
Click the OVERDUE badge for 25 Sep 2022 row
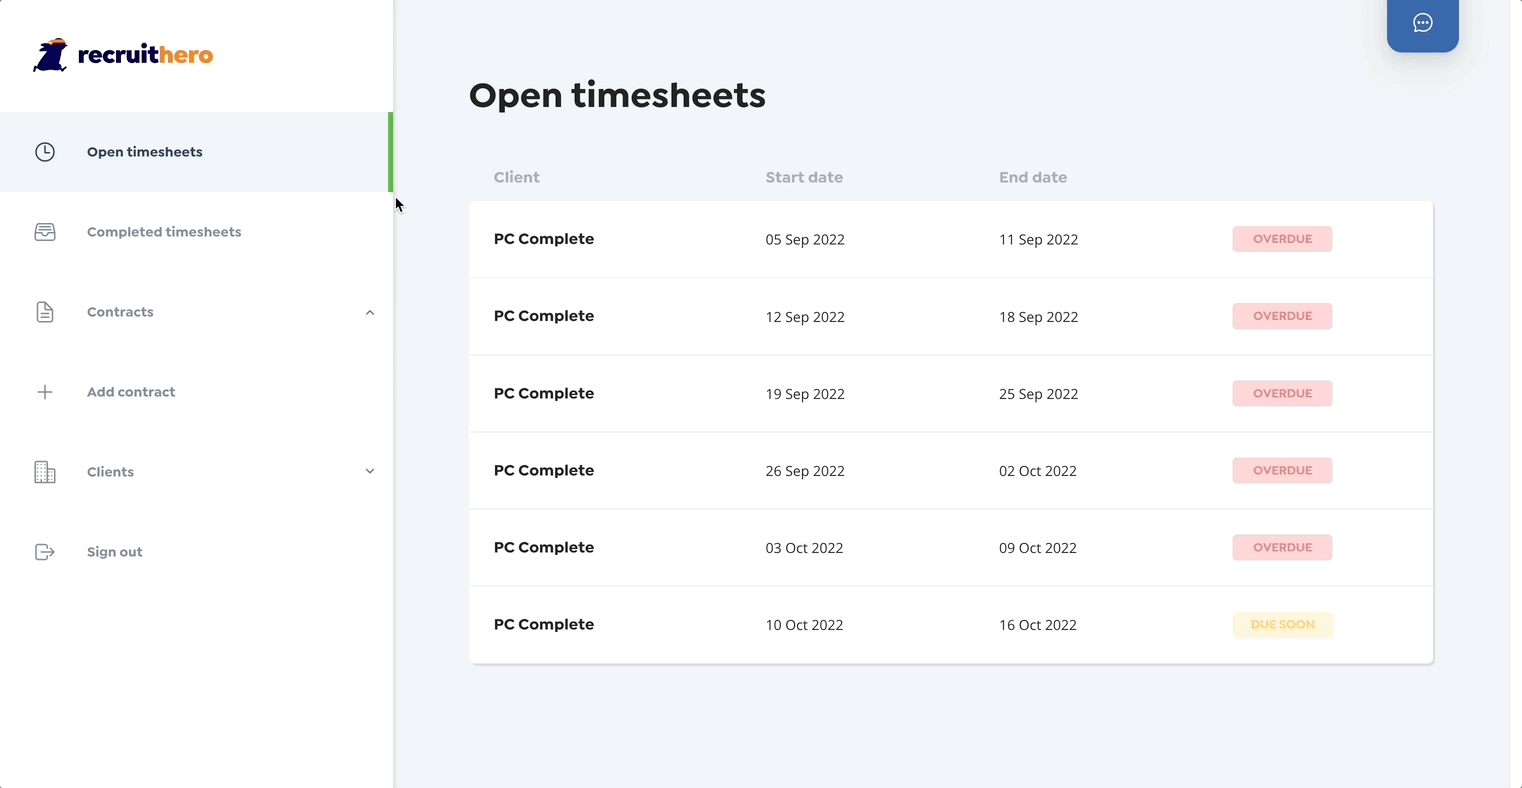tap(1282, 393)
